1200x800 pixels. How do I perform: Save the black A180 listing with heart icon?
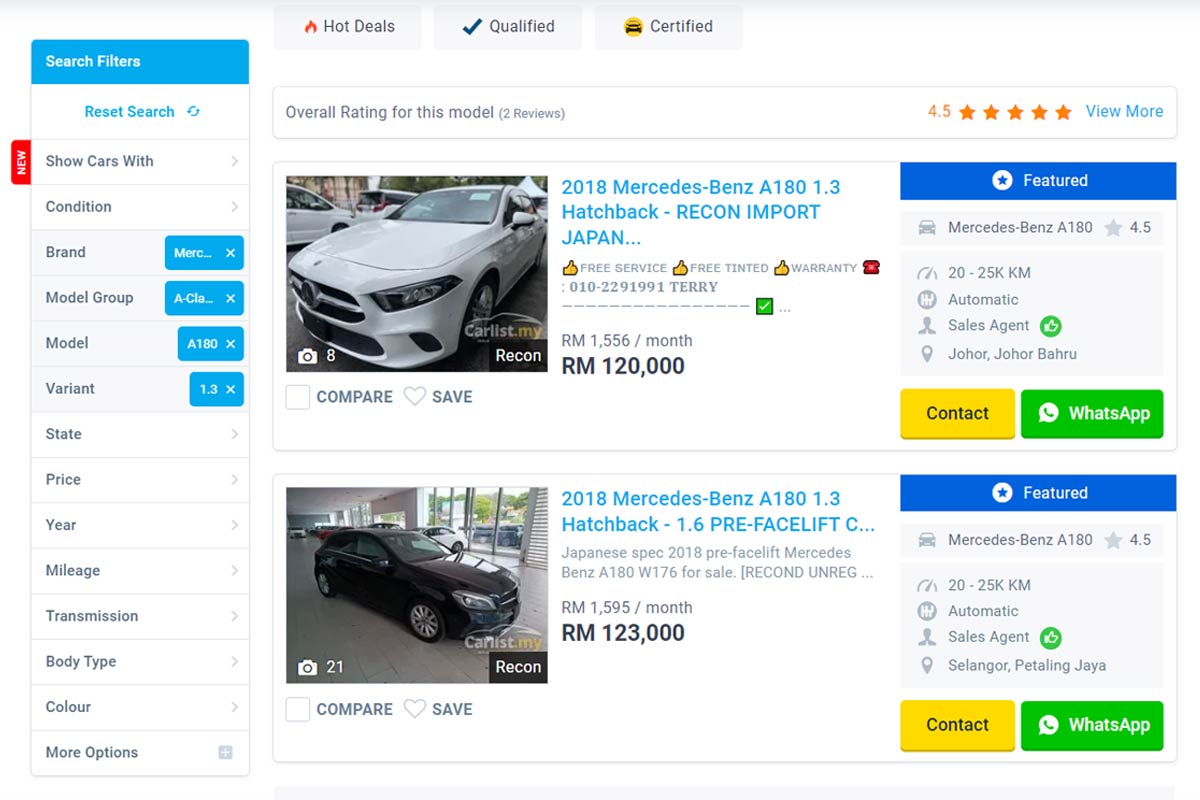pos(415,709)
